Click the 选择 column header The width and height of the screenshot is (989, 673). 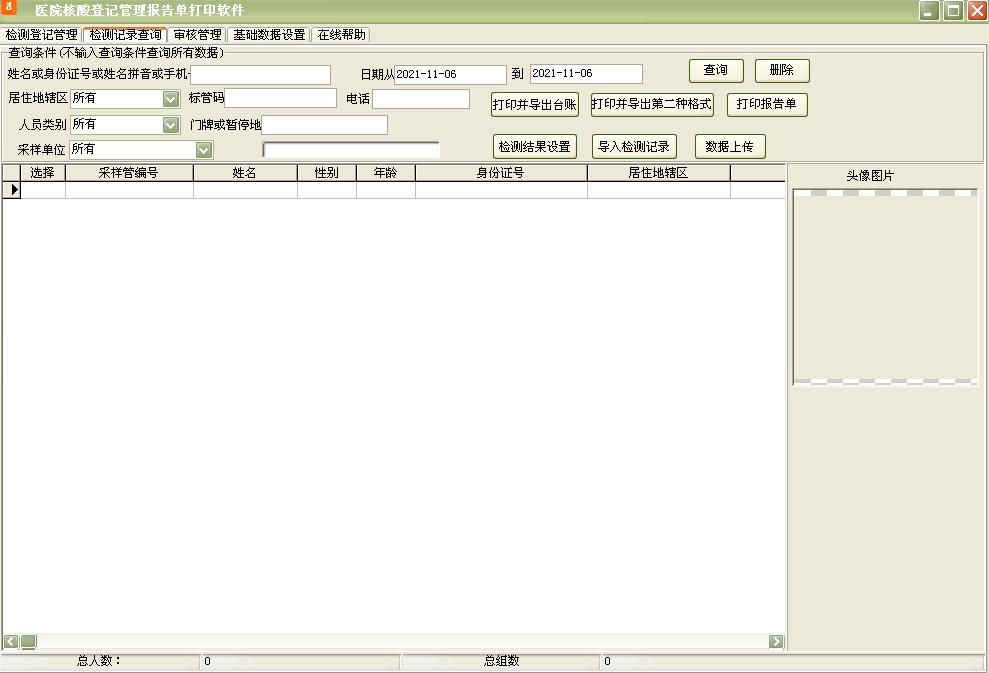[43, 173]
